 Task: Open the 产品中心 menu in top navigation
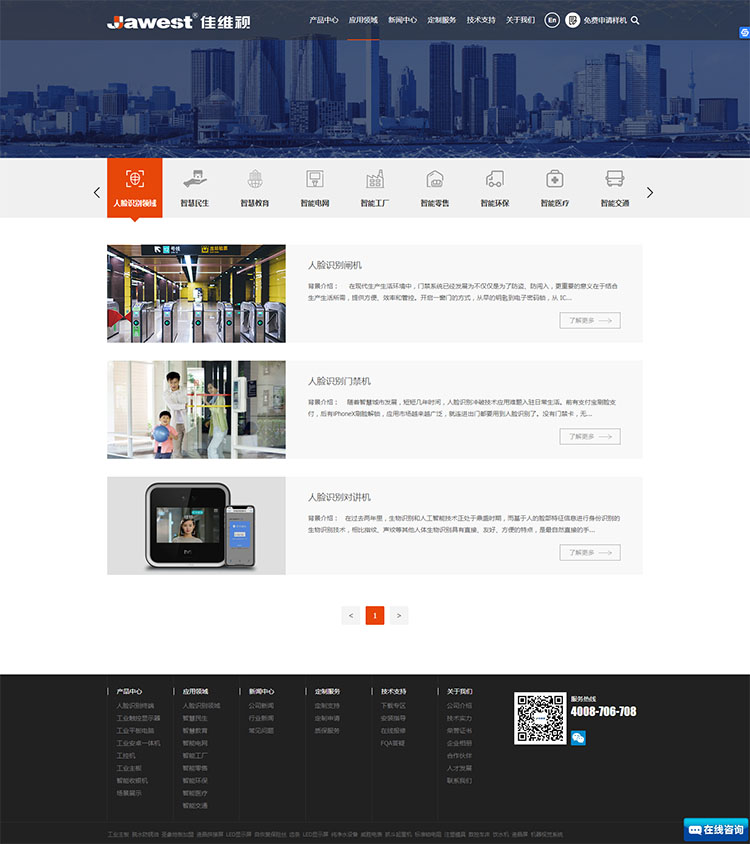click(324, 20)
